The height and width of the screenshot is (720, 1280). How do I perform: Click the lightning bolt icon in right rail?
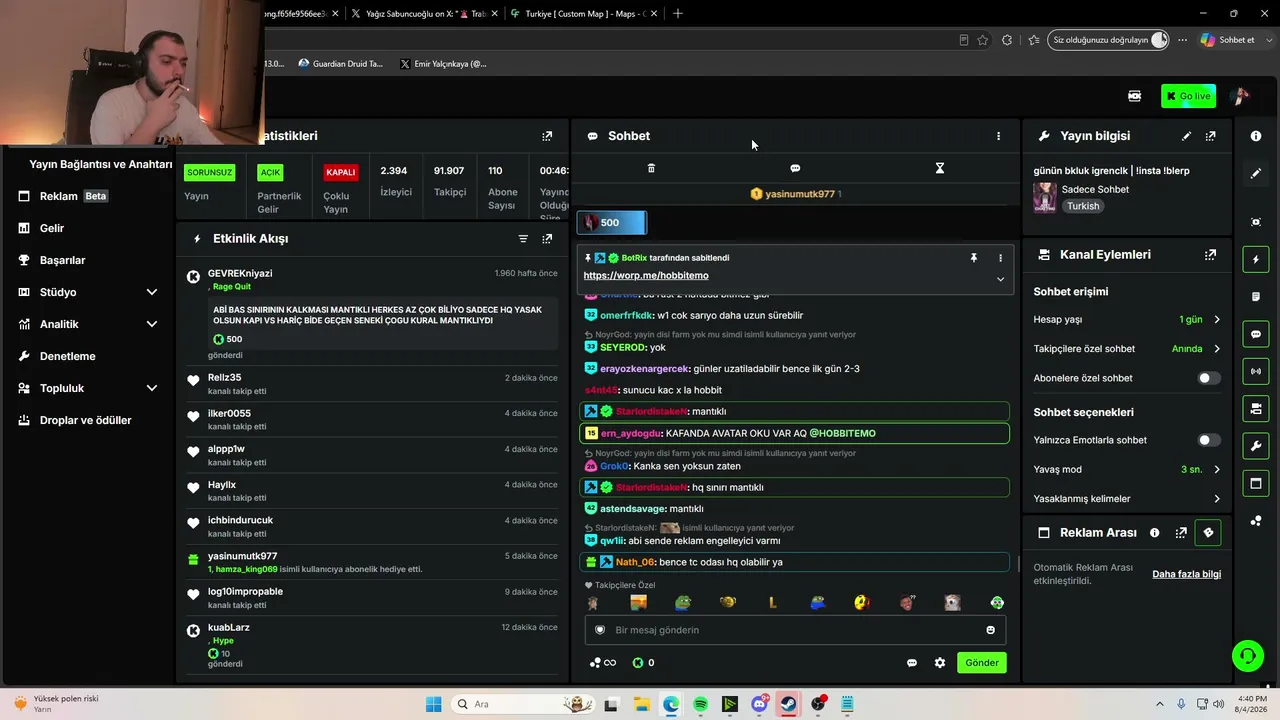(x=1256, y=260)
